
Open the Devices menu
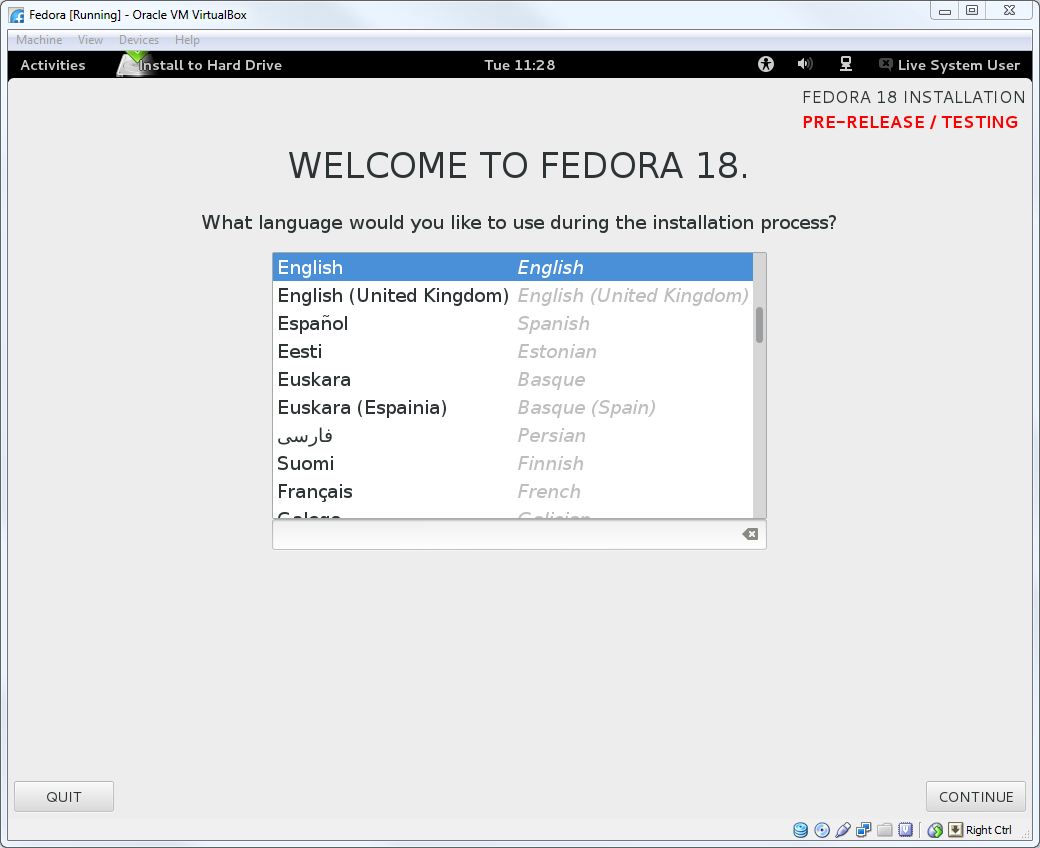pos(139,40)
